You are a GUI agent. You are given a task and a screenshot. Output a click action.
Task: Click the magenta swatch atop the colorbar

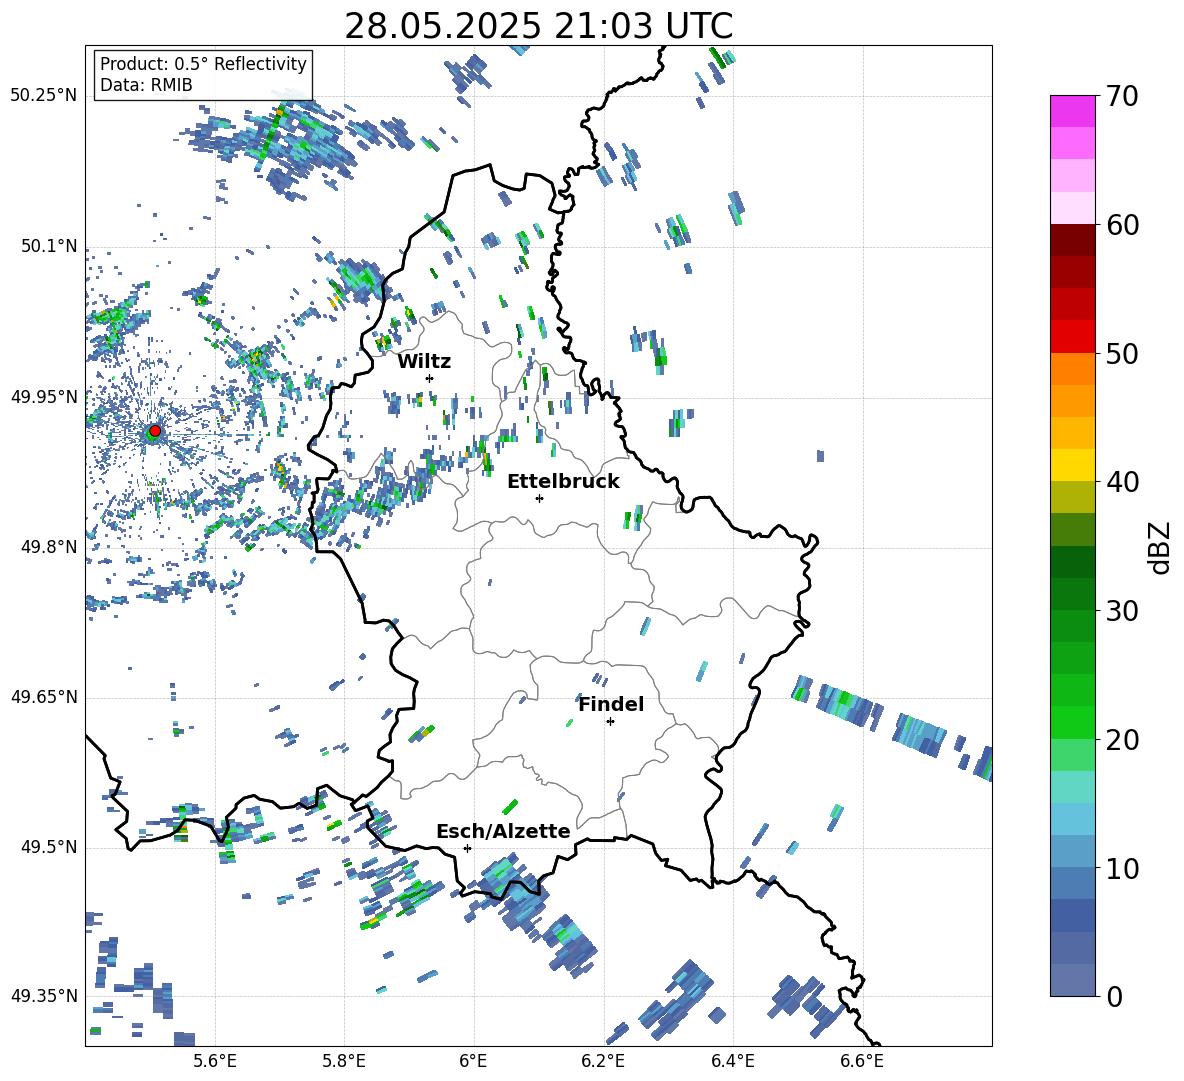click(x=1072, y=111)
